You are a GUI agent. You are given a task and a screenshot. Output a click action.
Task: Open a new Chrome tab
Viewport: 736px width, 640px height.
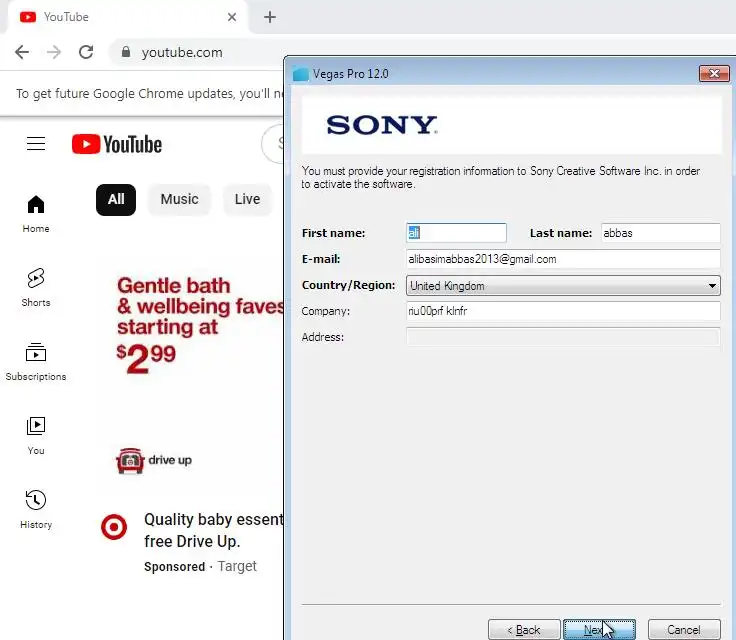(270, 17)
